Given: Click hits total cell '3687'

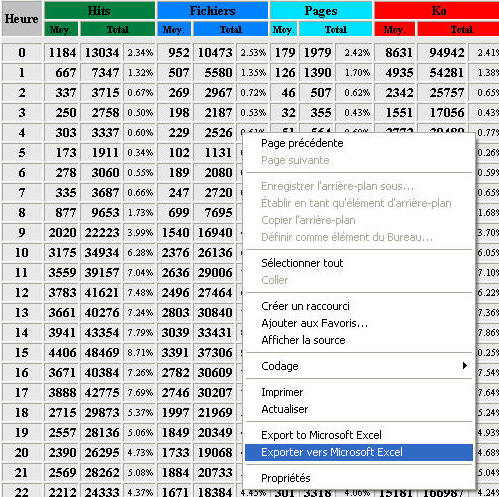Looking at the screenshot, I should pyautogui.click(x=101, y=193).
